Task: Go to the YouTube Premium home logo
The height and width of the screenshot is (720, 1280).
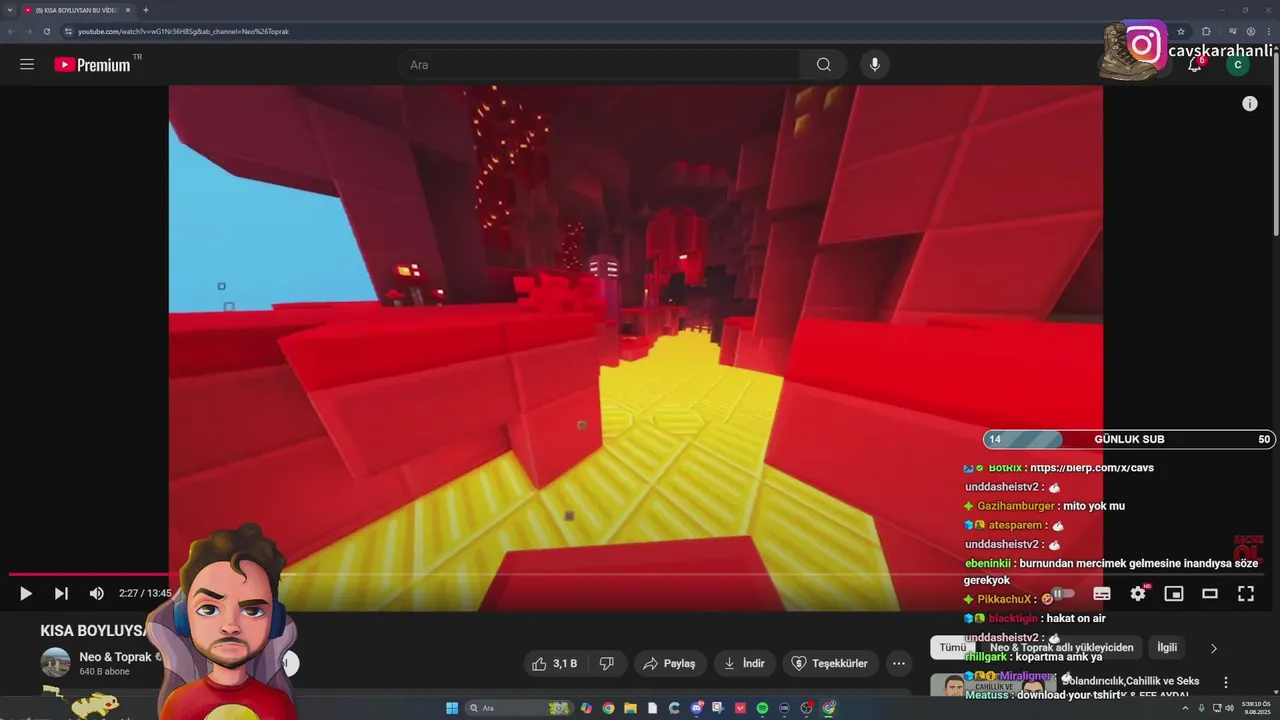Action: pyautogui.click(x=92, y=65)
